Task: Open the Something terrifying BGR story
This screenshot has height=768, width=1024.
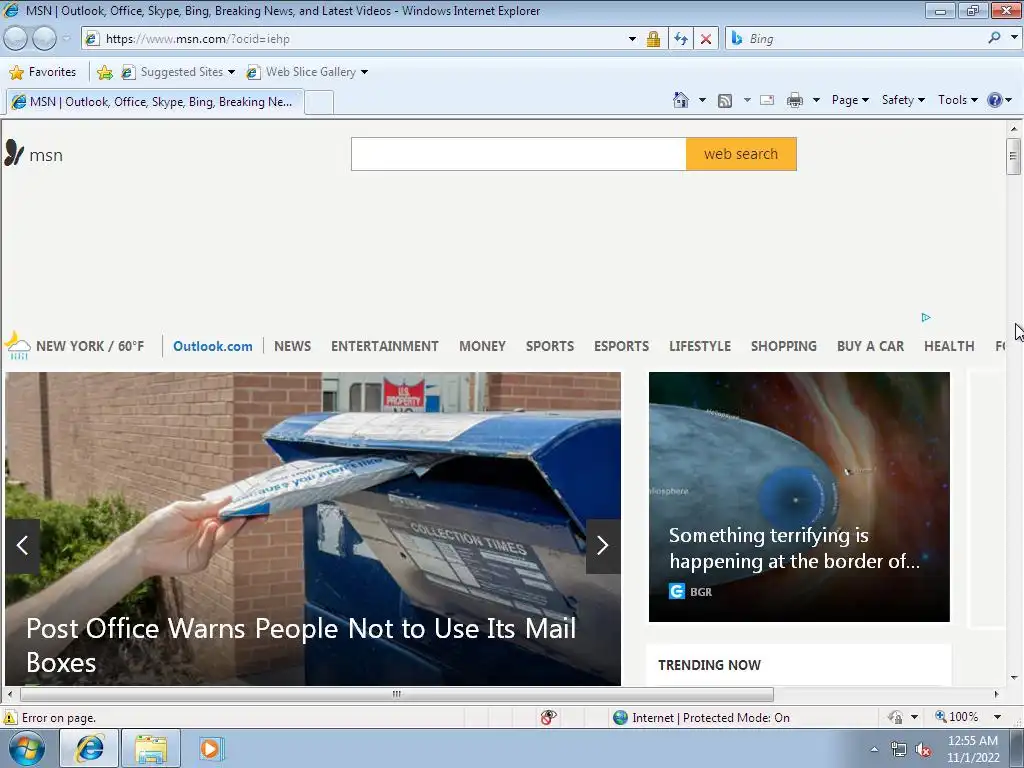Action: point(794,548)
